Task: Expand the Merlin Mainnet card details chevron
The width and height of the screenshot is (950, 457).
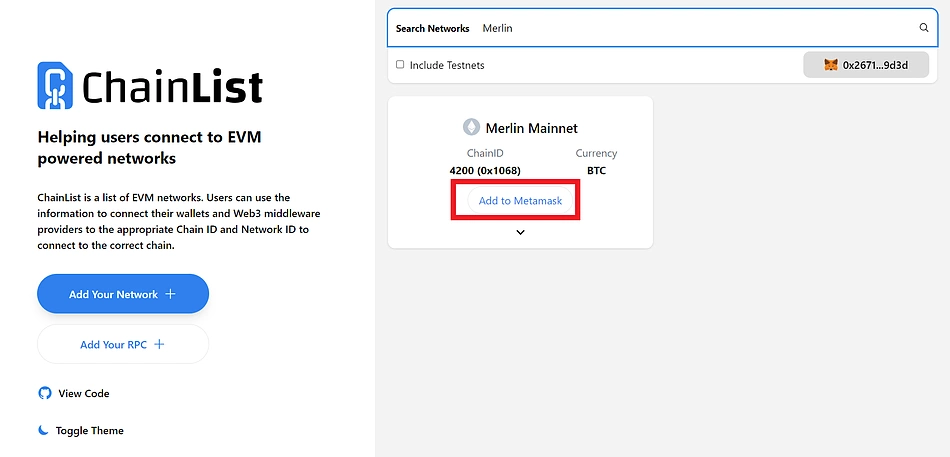Action: 520,232
